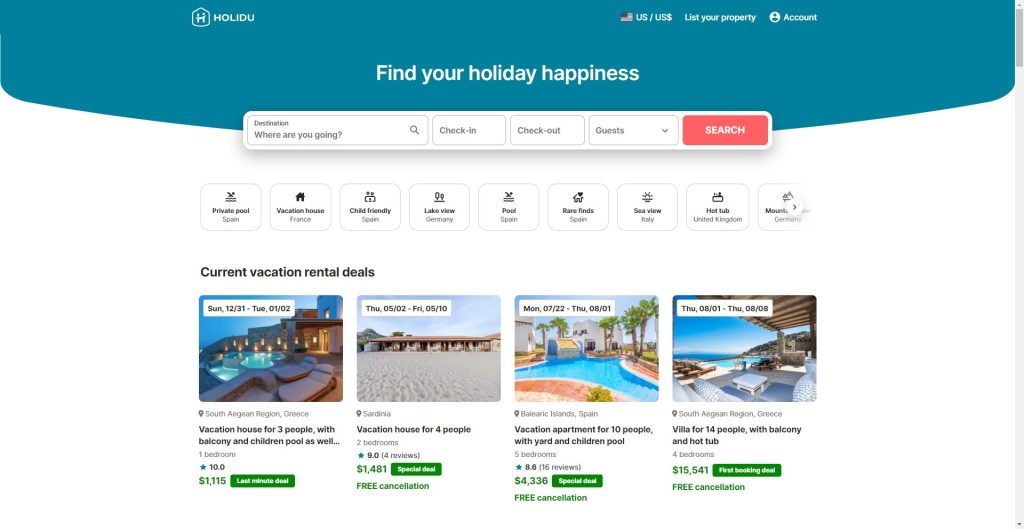
Task: Open the US / US$ currency selector
Action: click(646, 17)
